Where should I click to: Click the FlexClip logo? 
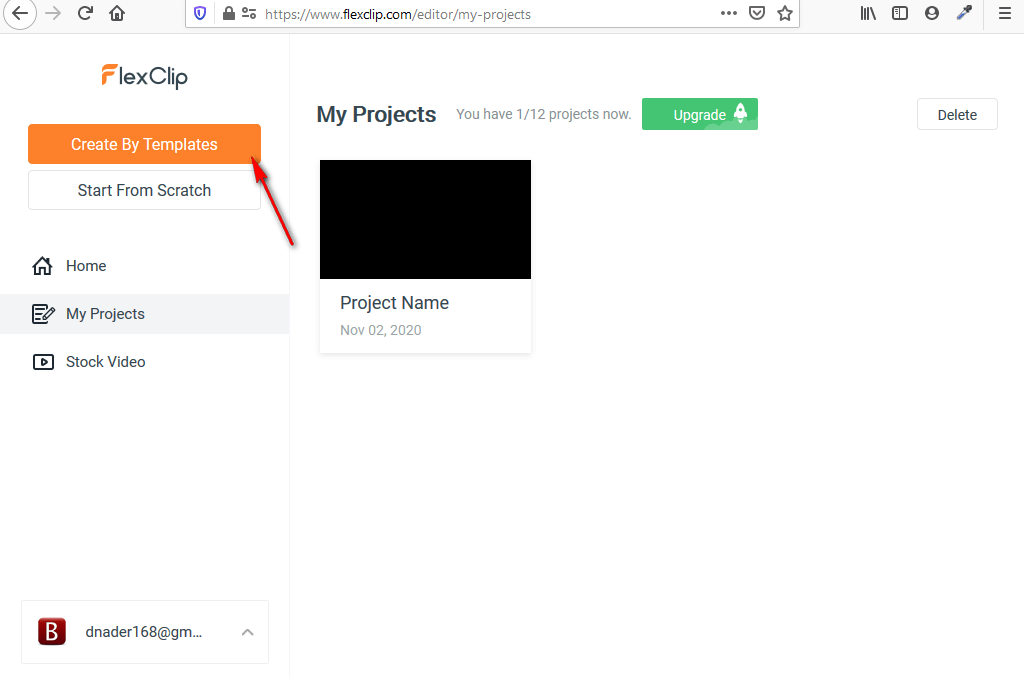click(144, 76)
